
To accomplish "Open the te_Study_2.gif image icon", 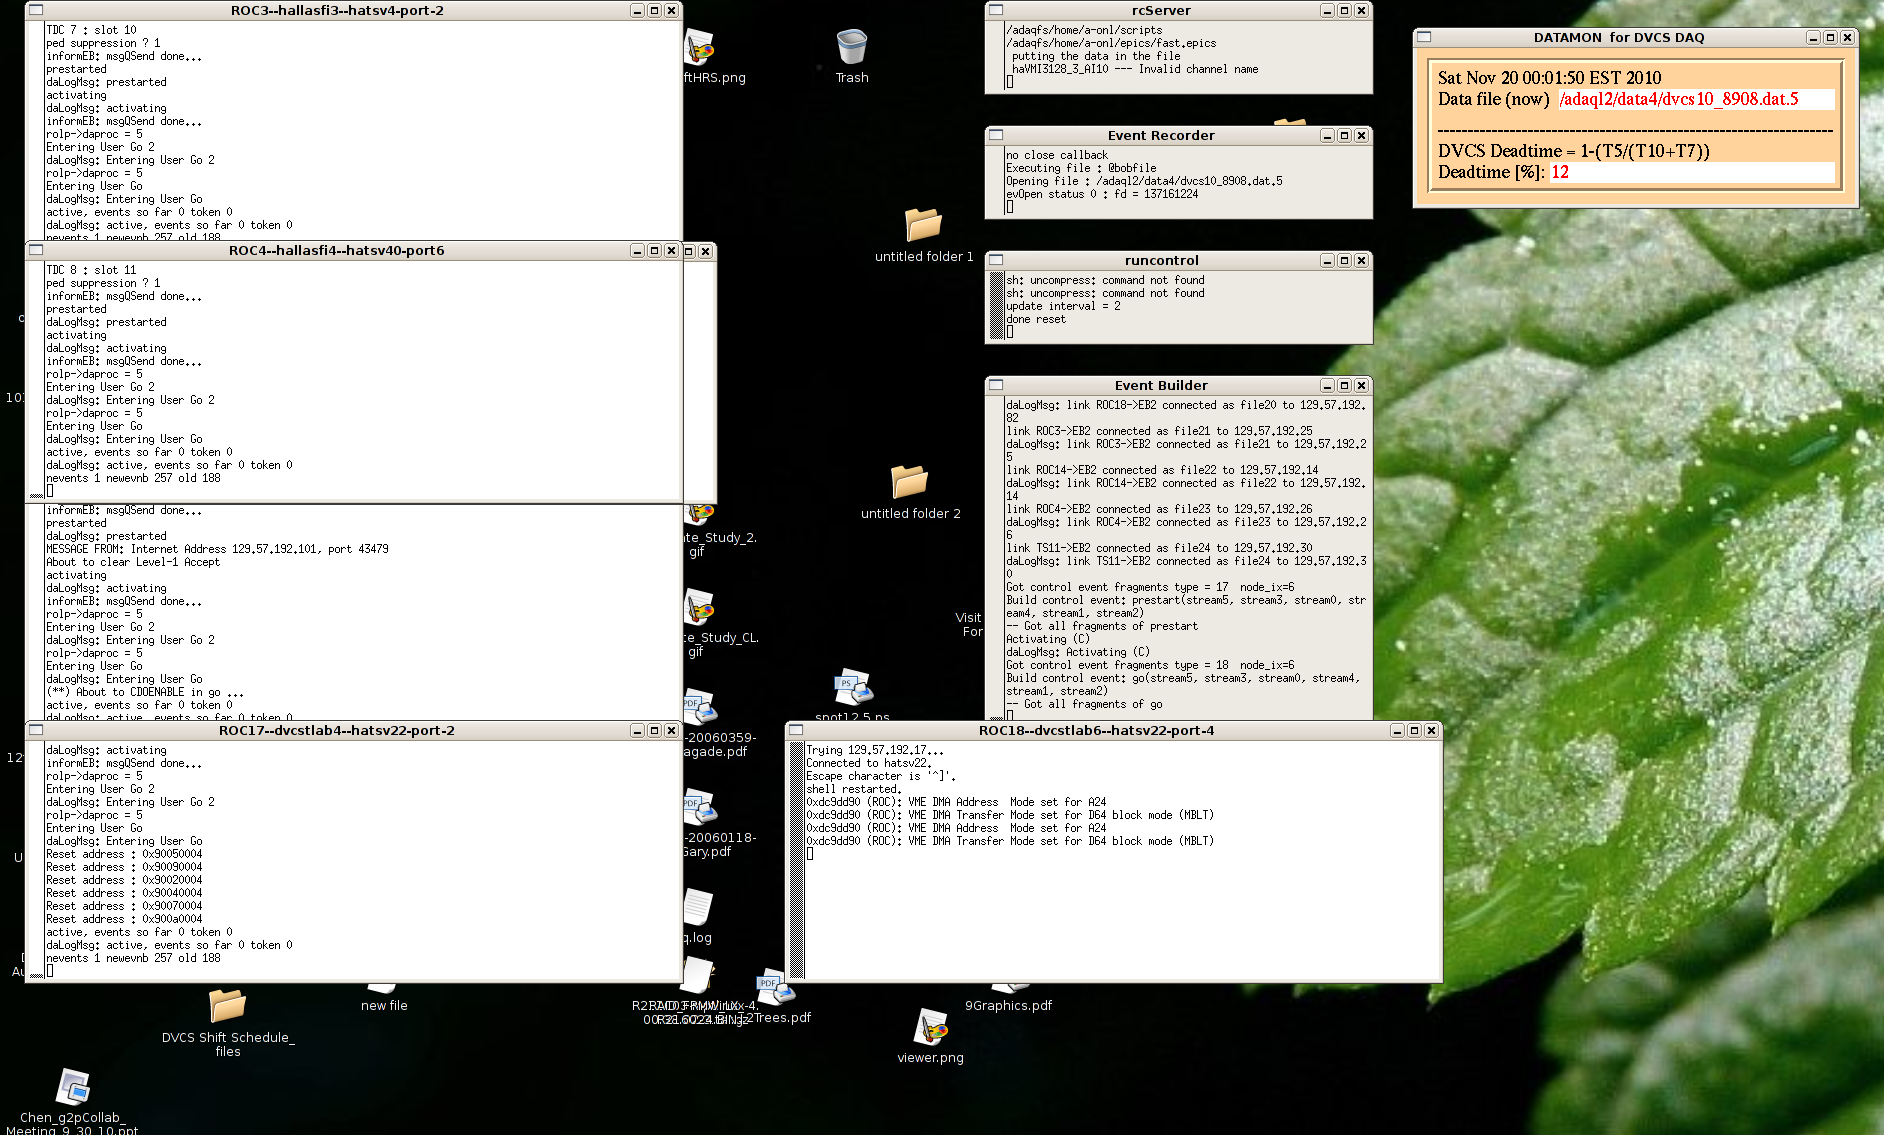I will point(700,514).
